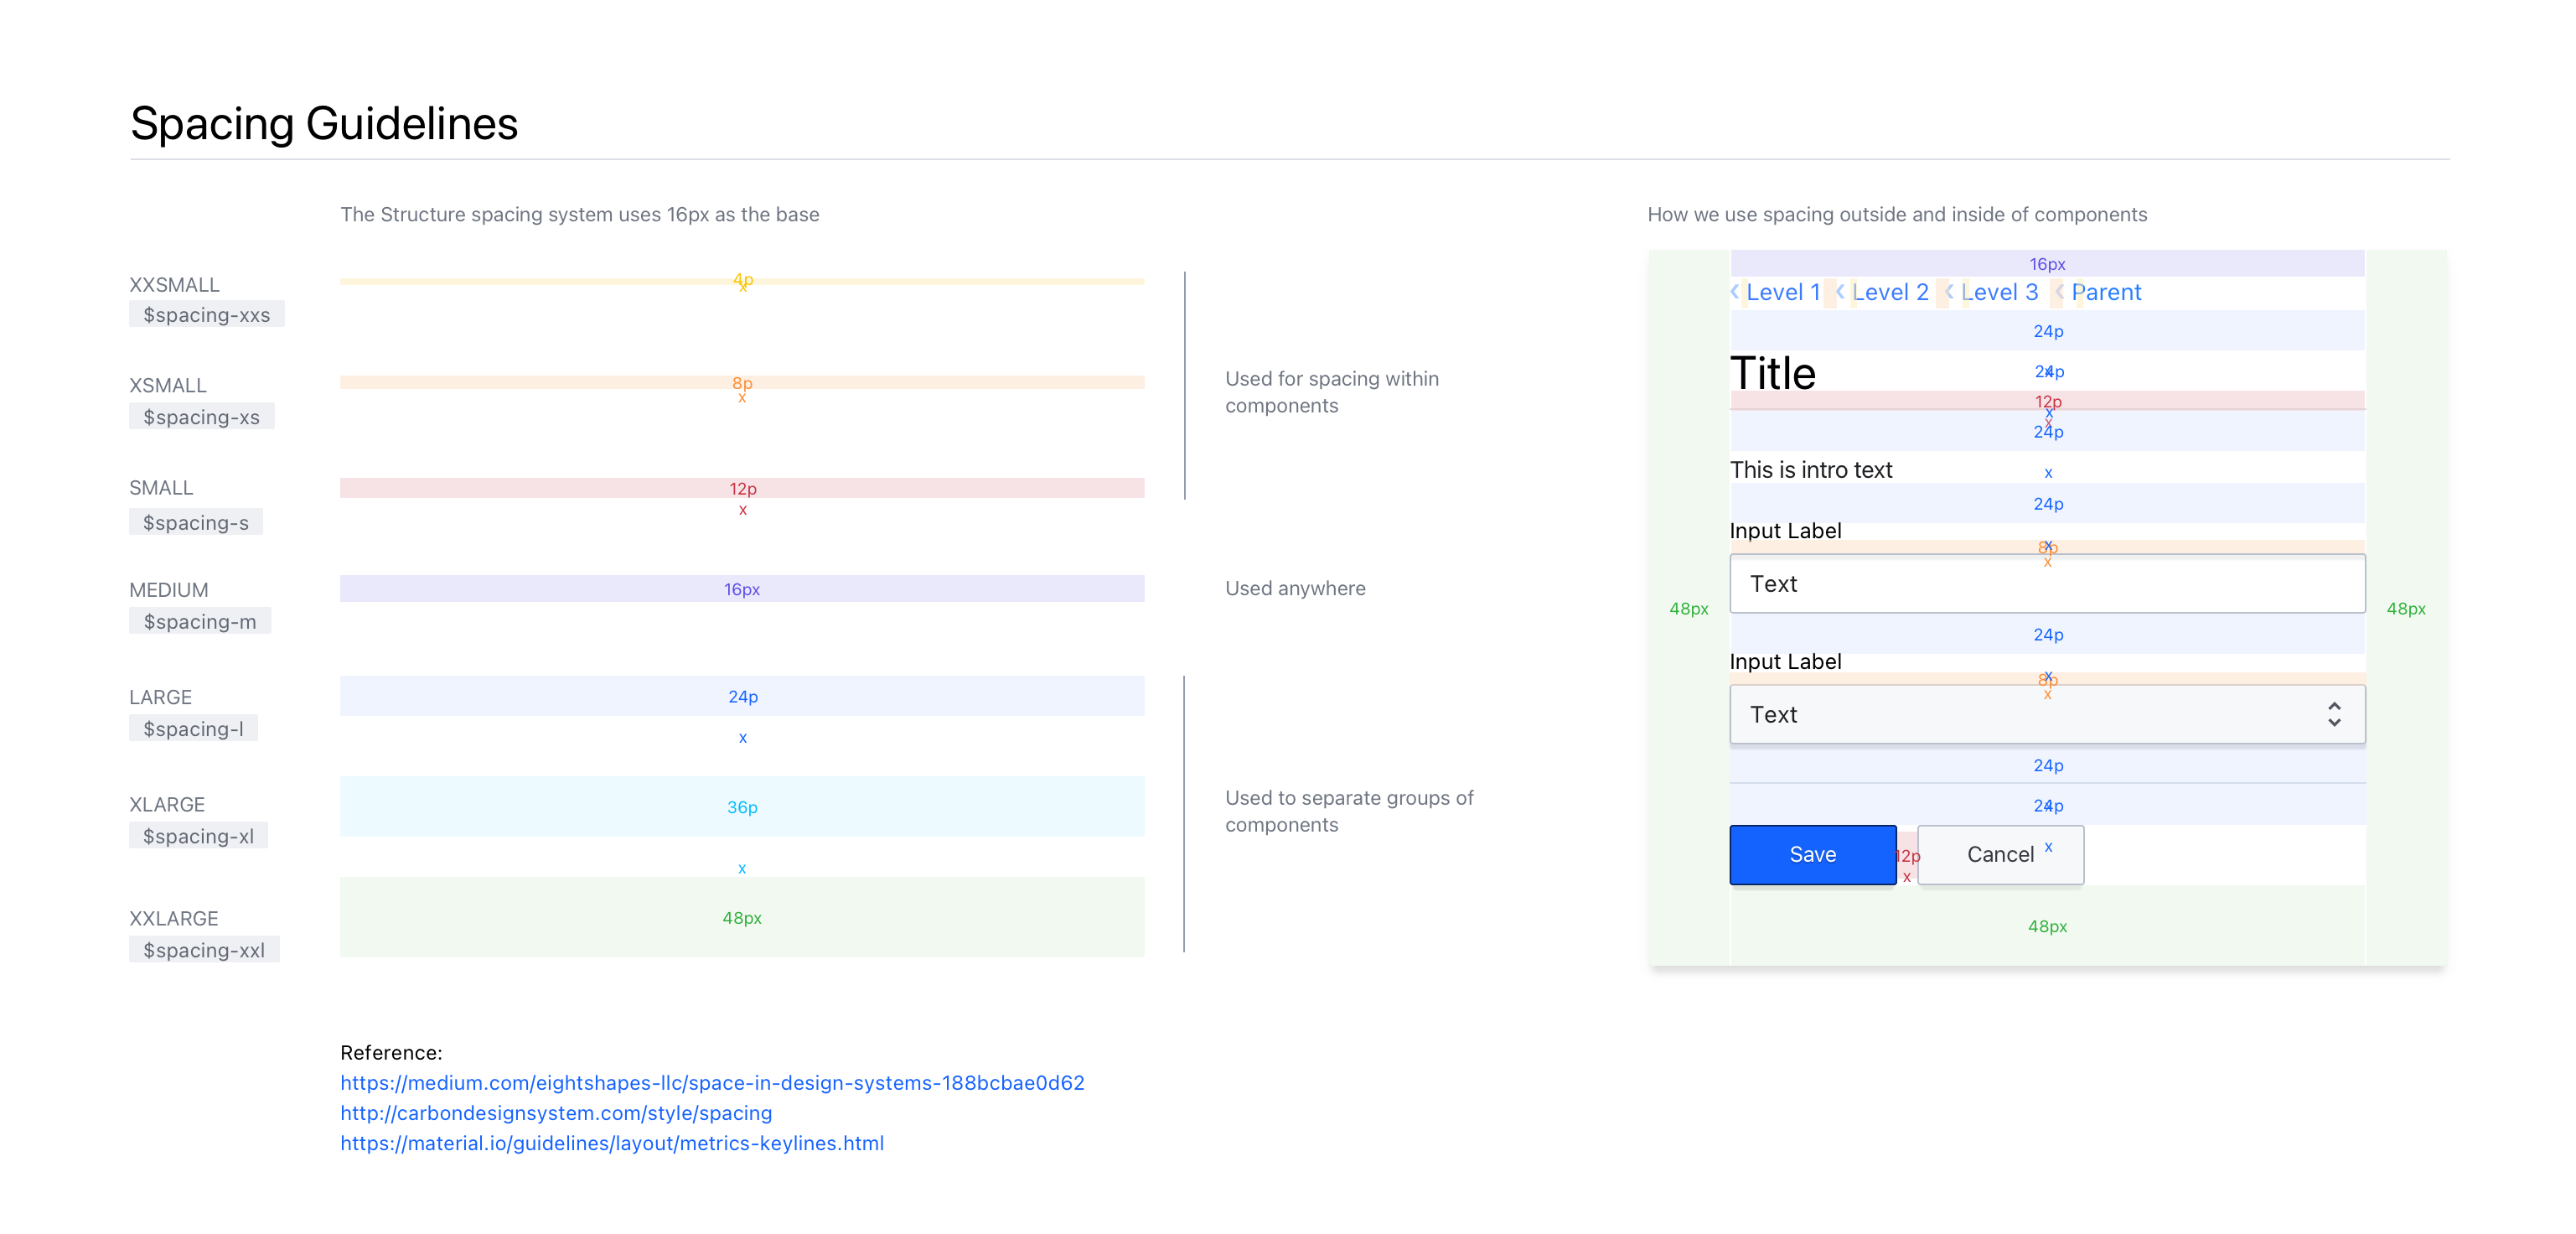The image size is (2576, 1234).
Task: Click the select dropdown up-down arrows
Action: (2334, 714)
